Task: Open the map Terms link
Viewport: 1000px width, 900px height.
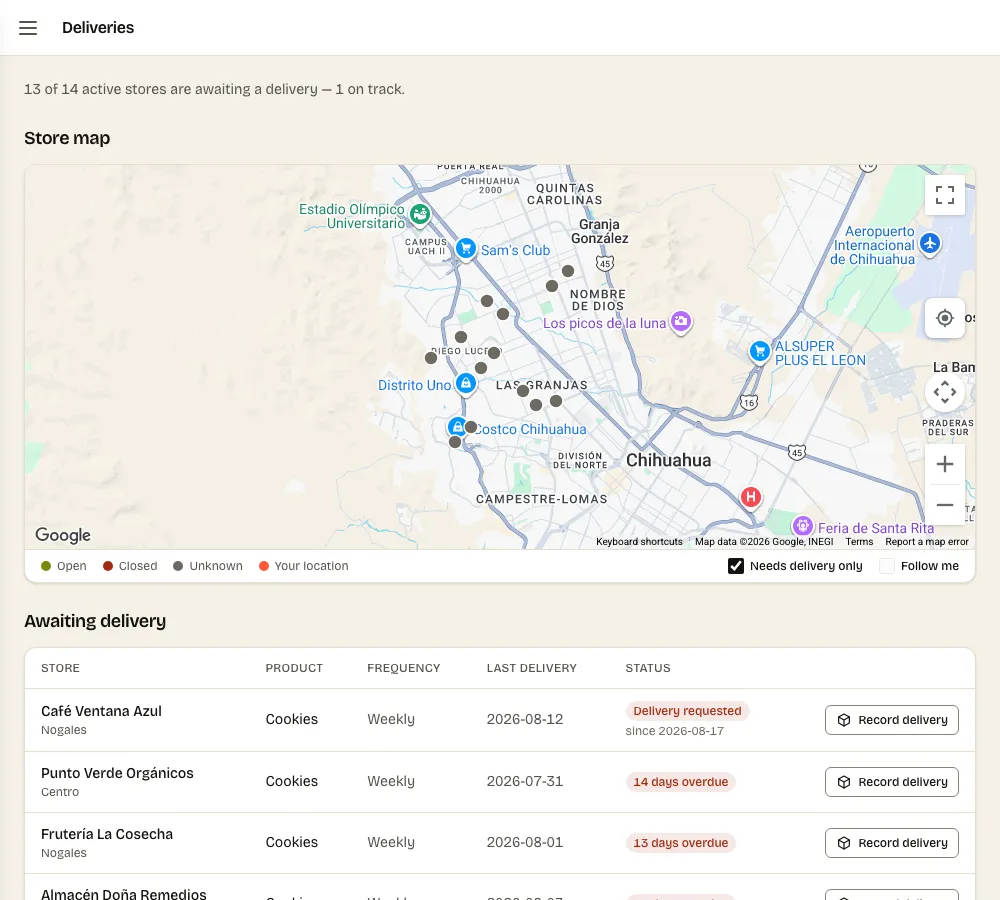Action: click(859, 542)
